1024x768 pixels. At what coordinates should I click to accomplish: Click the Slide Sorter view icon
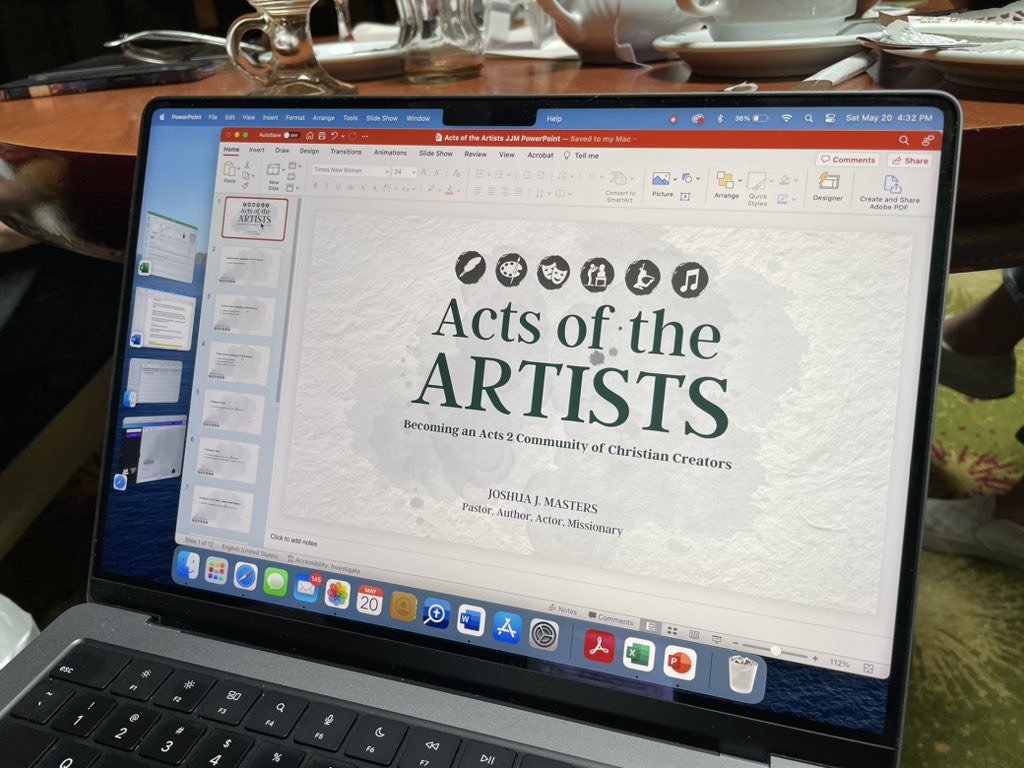672,631
